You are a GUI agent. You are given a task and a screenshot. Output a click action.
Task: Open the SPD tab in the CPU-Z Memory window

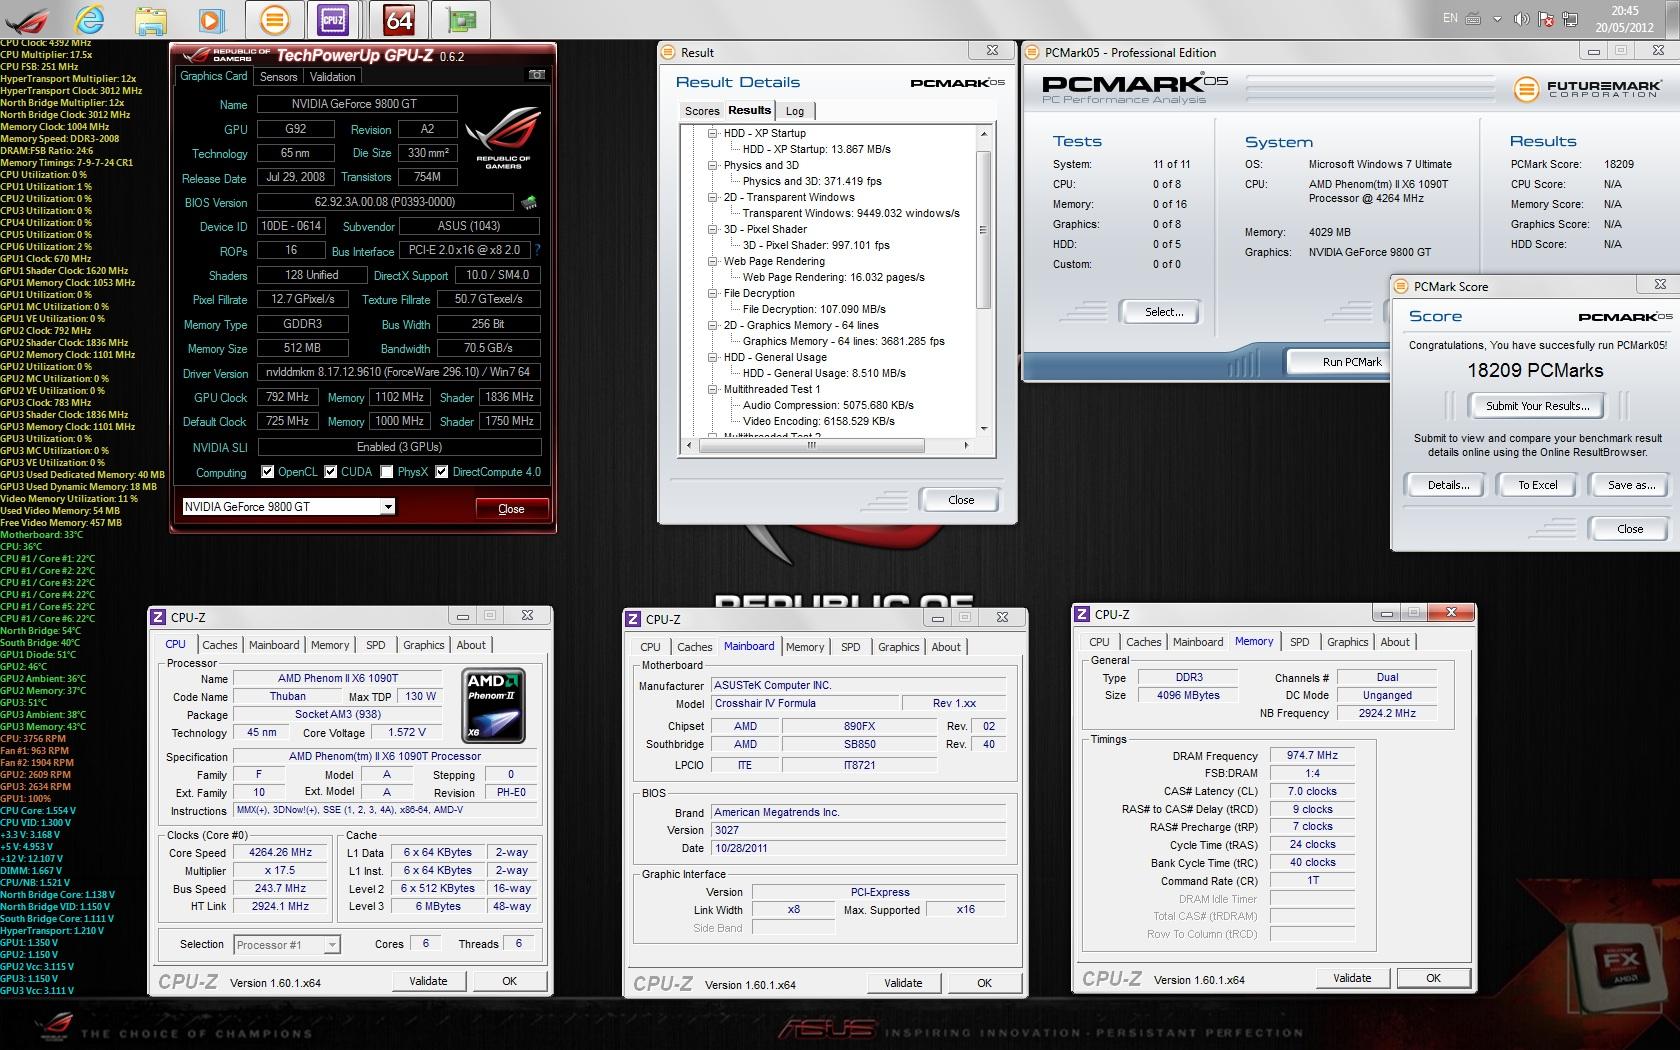(x=1299, y=642)
